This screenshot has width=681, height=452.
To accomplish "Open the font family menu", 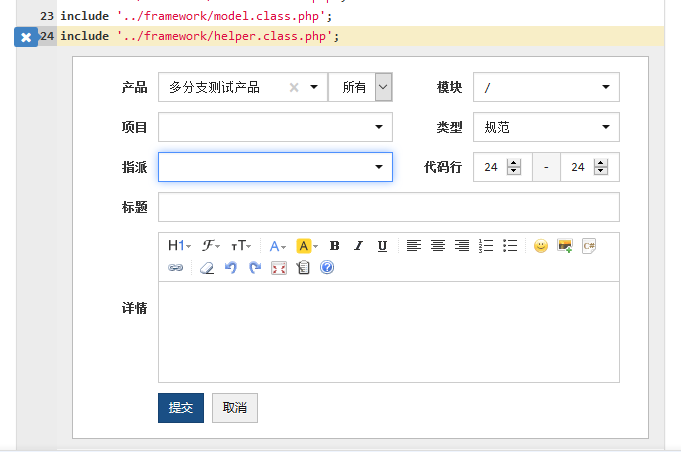I will coord(211,246).
